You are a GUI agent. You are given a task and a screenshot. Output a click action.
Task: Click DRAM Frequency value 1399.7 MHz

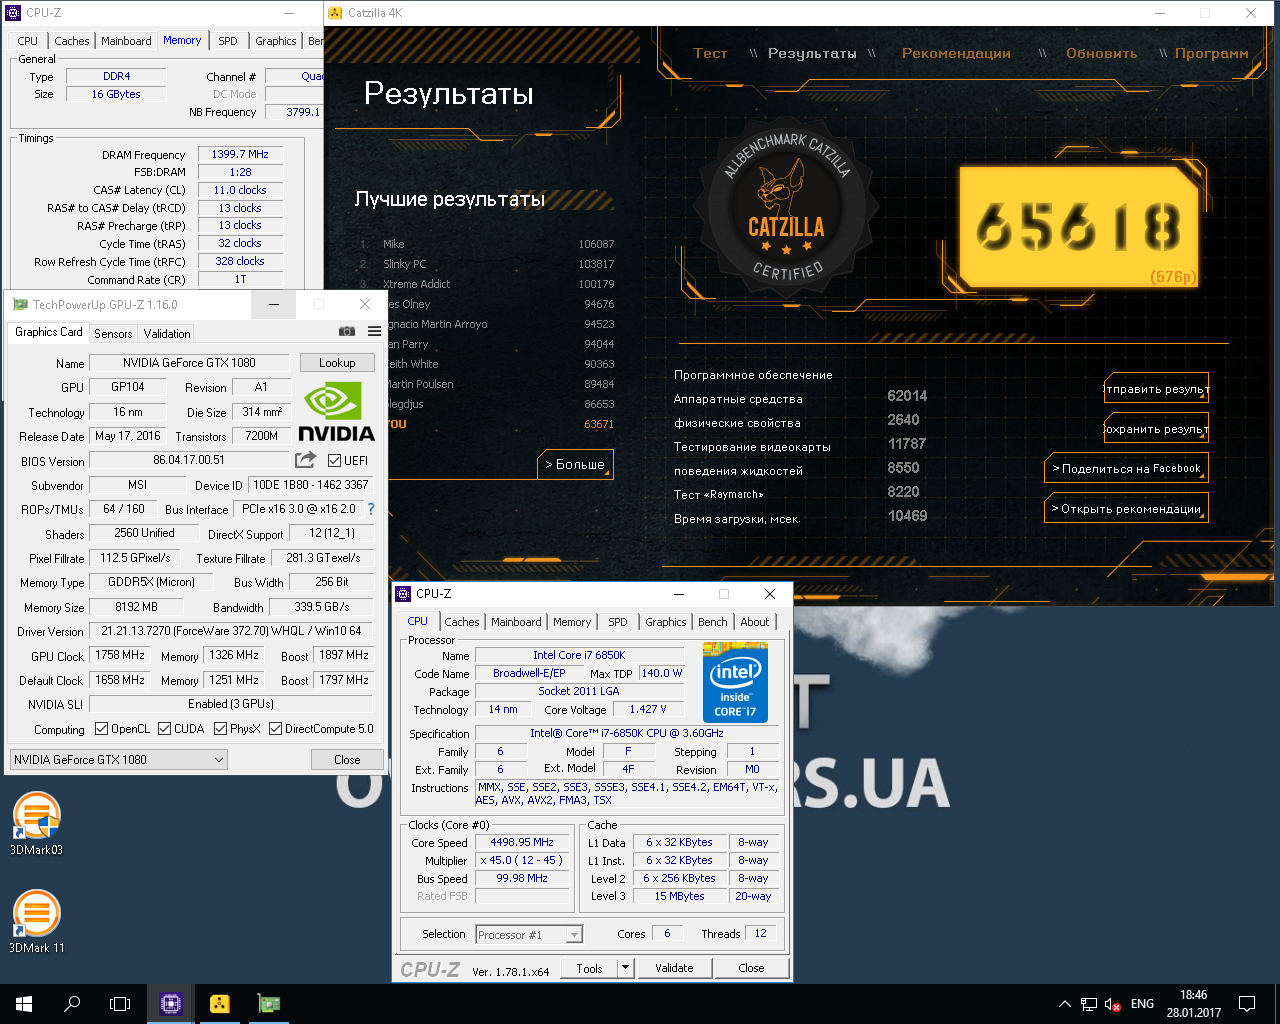(x=240, y=154)
